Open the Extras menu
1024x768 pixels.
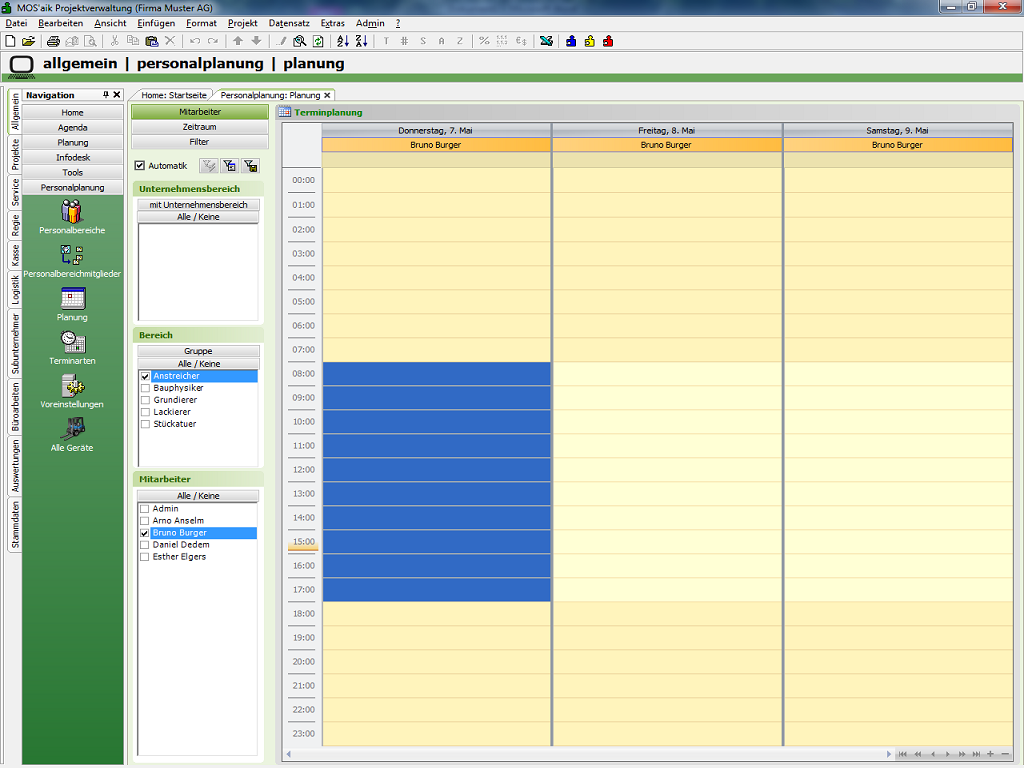(332, 23)
